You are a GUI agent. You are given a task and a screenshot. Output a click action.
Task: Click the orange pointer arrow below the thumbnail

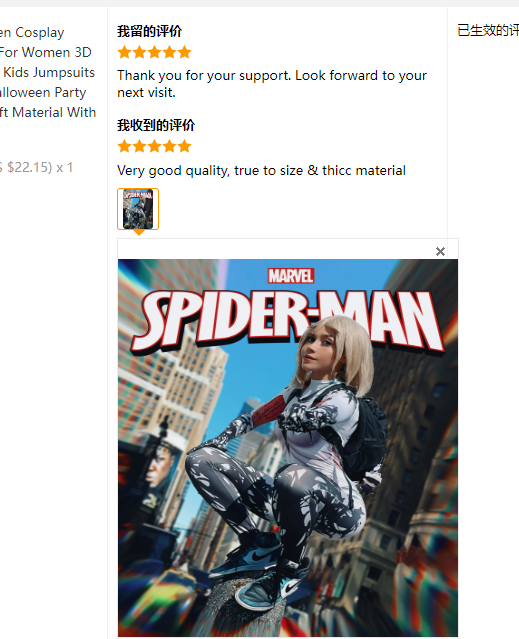[139, 233]
